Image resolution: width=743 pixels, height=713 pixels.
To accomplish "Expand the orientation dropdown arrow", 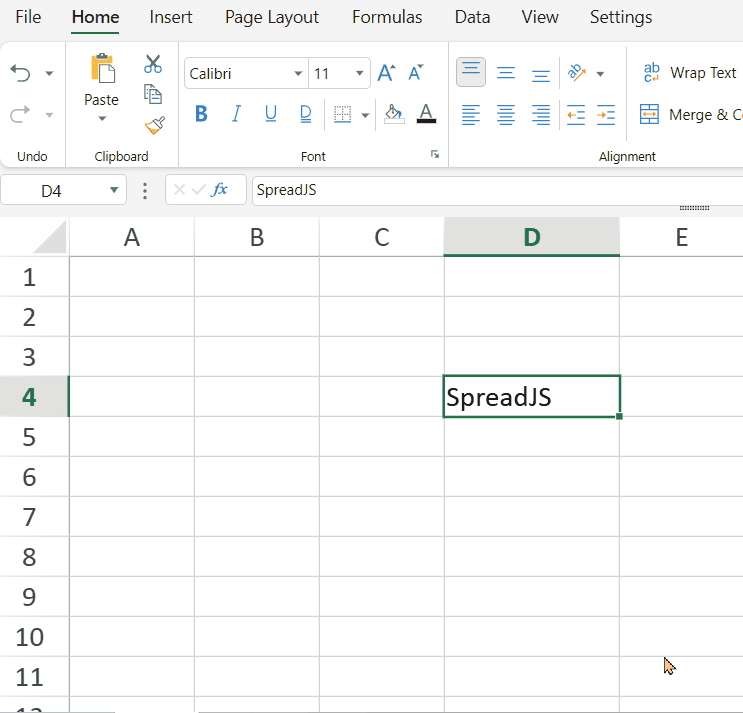I will pos(600,74).
